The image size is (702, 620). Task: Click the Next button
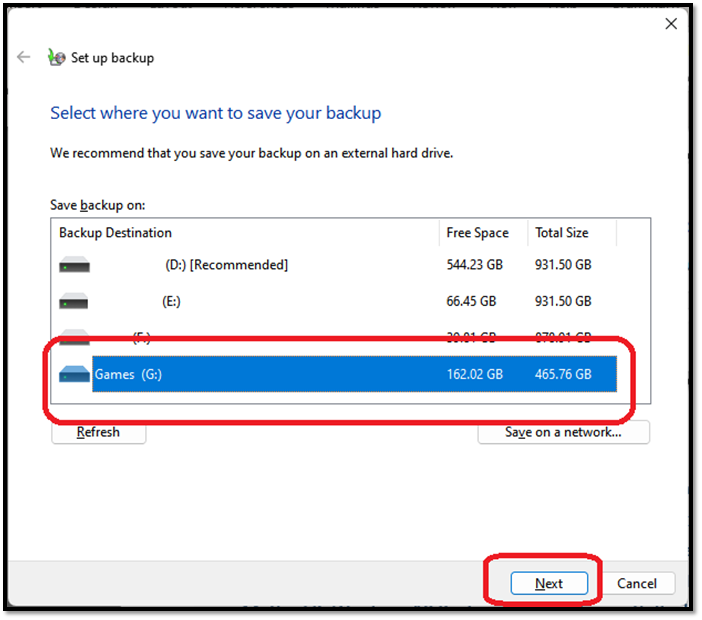(x=549, y=583)
